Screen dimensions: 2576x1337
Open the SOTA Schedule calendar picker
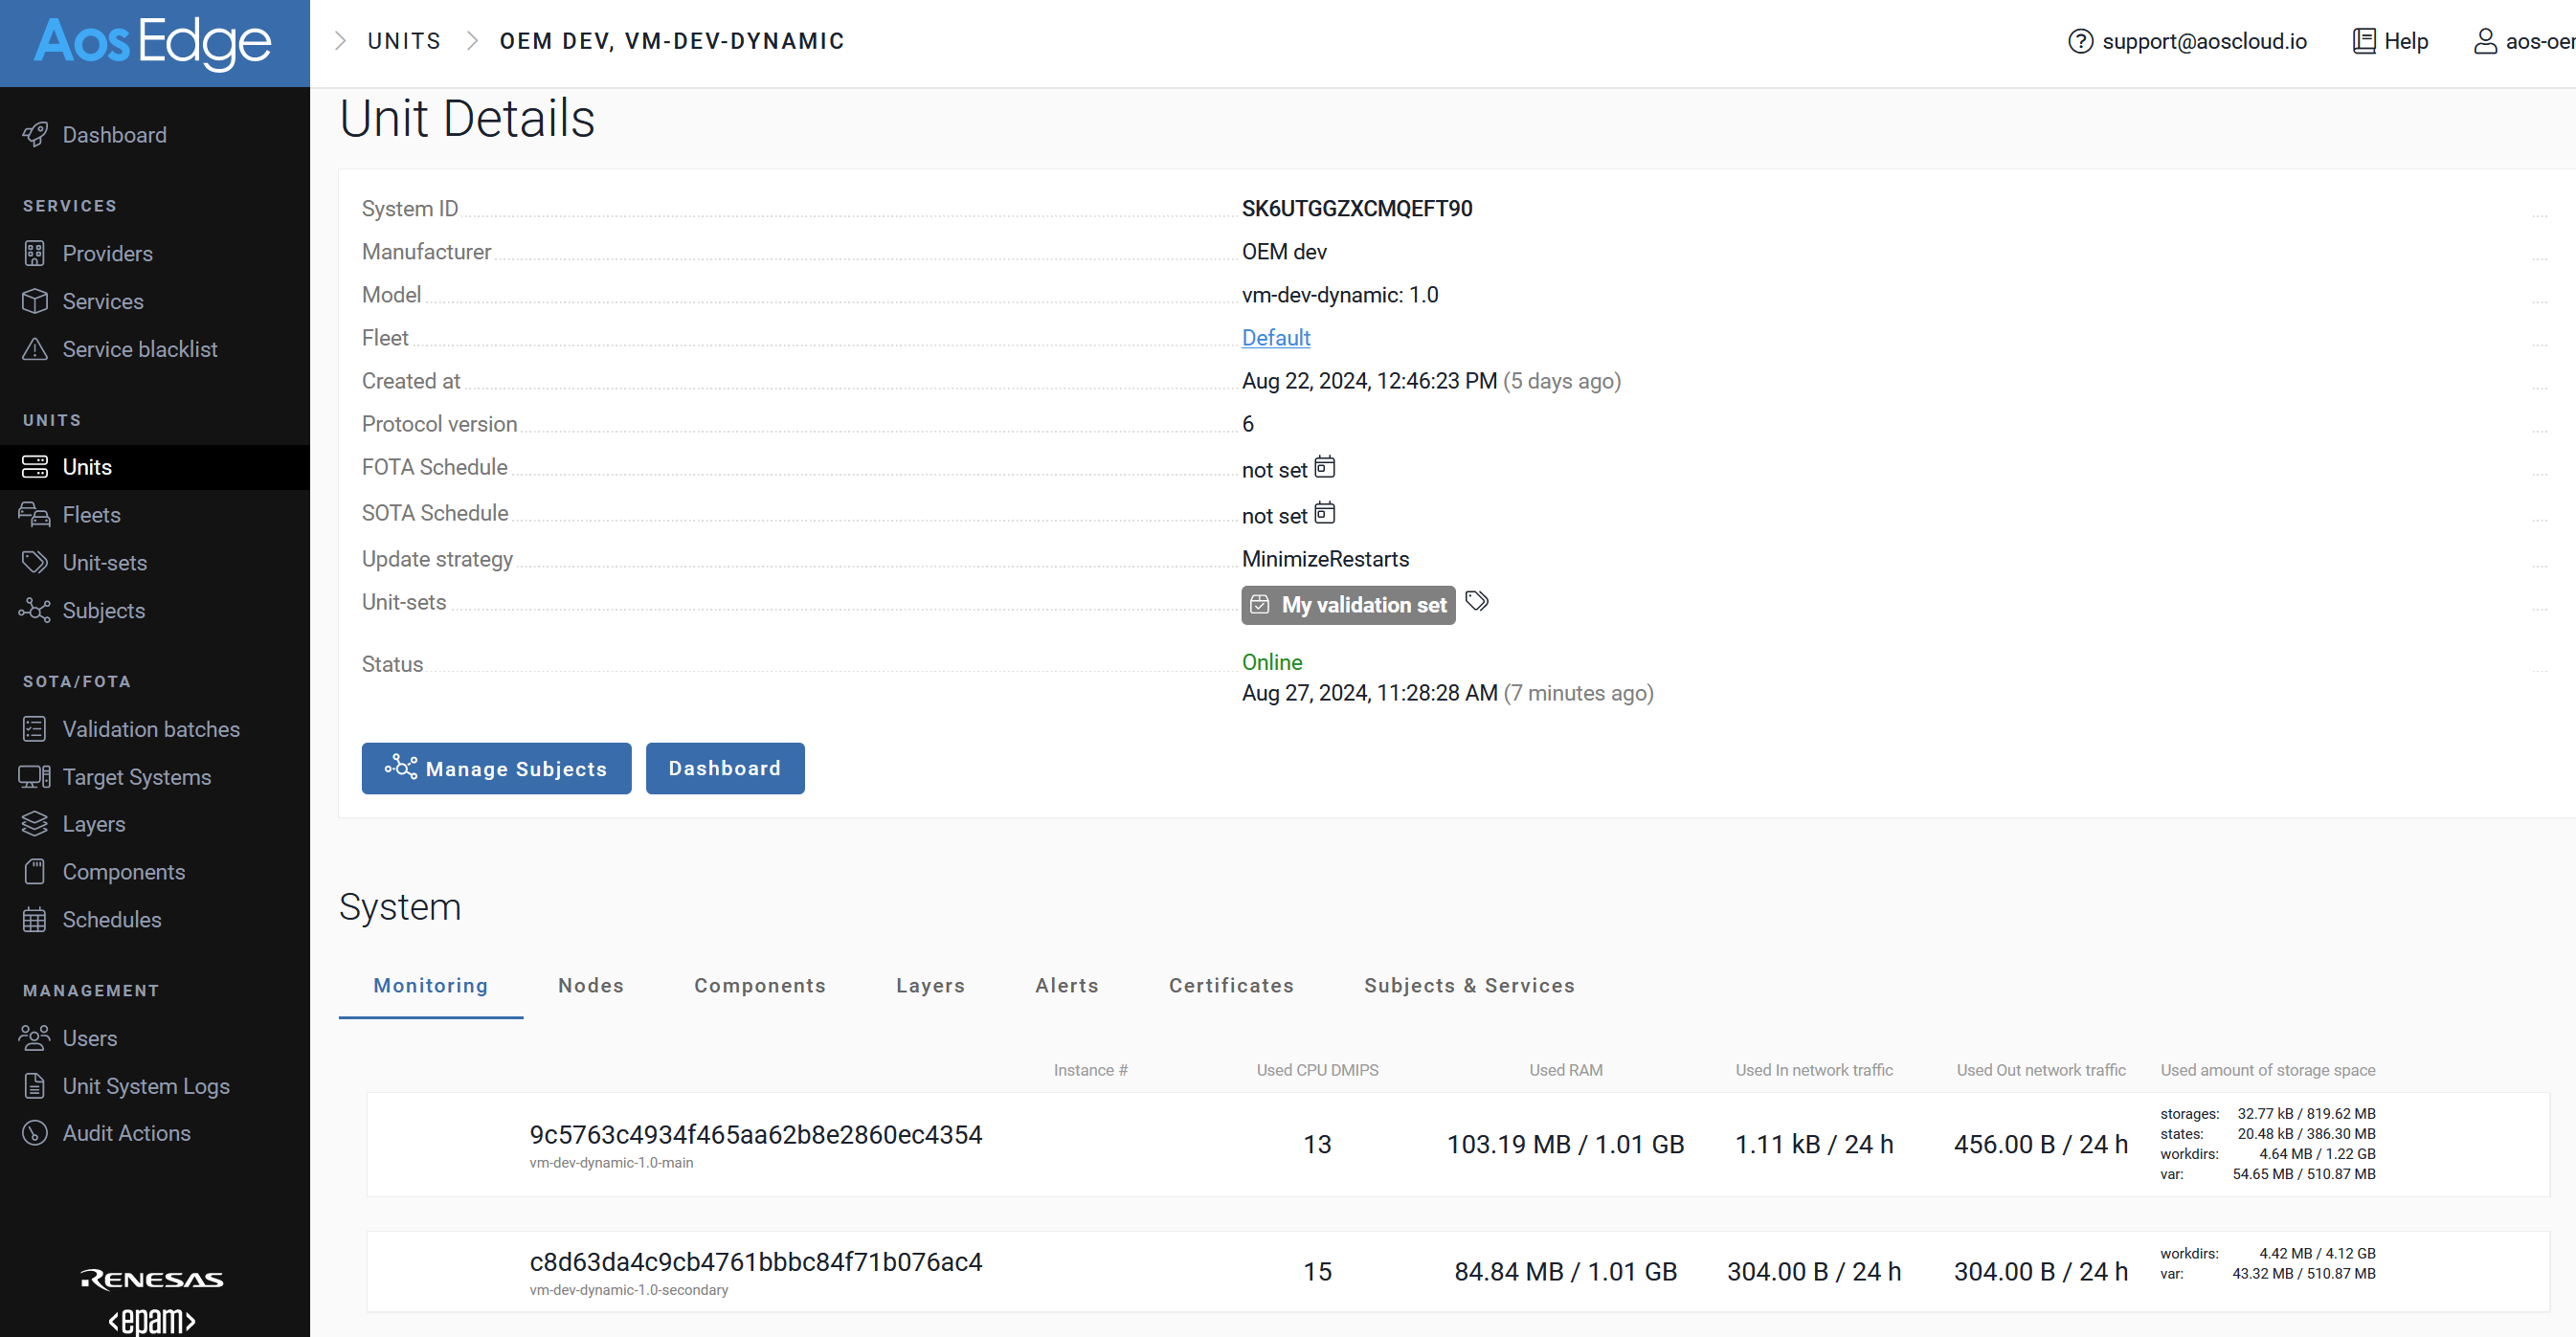point(1324,513)
